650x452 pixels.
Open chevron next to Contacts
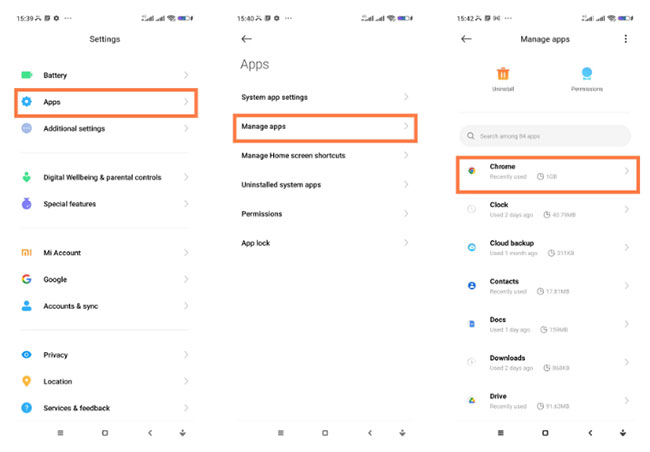626,285
